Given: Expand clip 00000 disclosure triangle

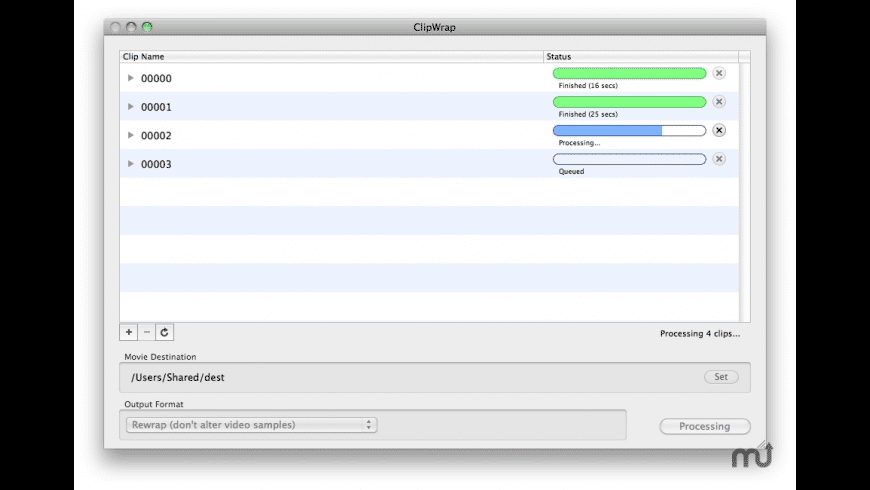Looking at the screenshot, I should [130, 78].
